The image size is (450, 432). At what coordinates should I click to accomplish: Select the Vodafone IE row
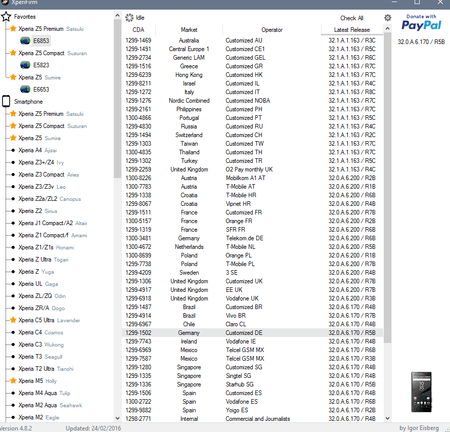[253, 341]
